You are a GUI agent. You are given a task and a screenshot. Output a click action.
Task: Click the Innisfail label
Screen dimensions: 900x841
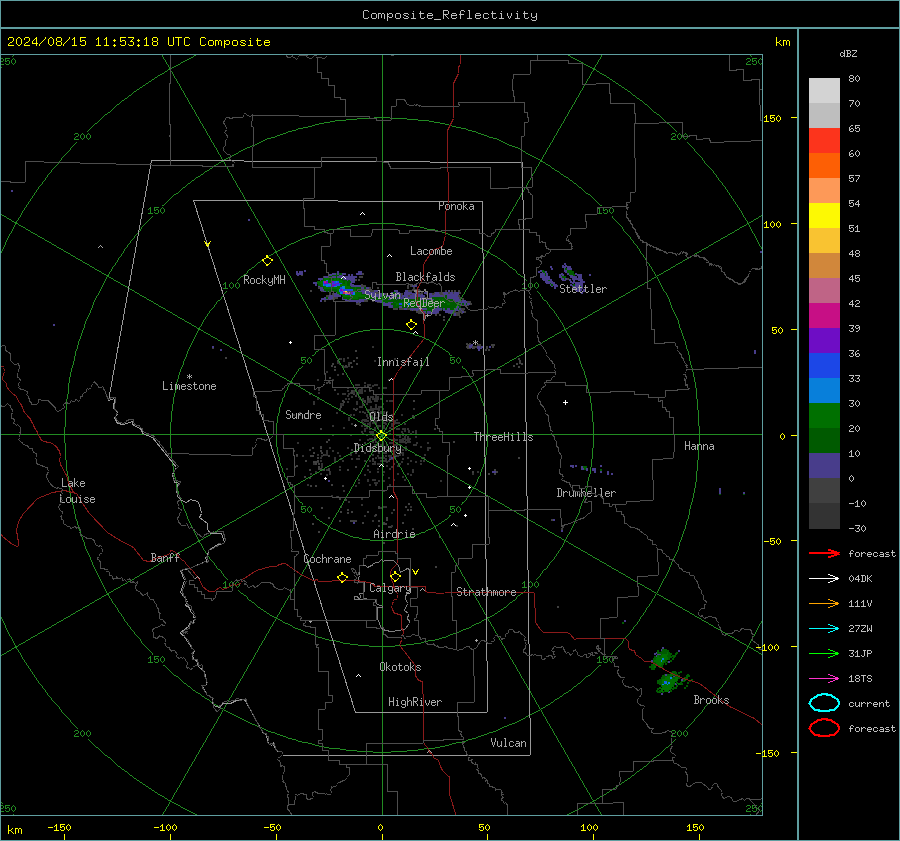click(403, 362)
